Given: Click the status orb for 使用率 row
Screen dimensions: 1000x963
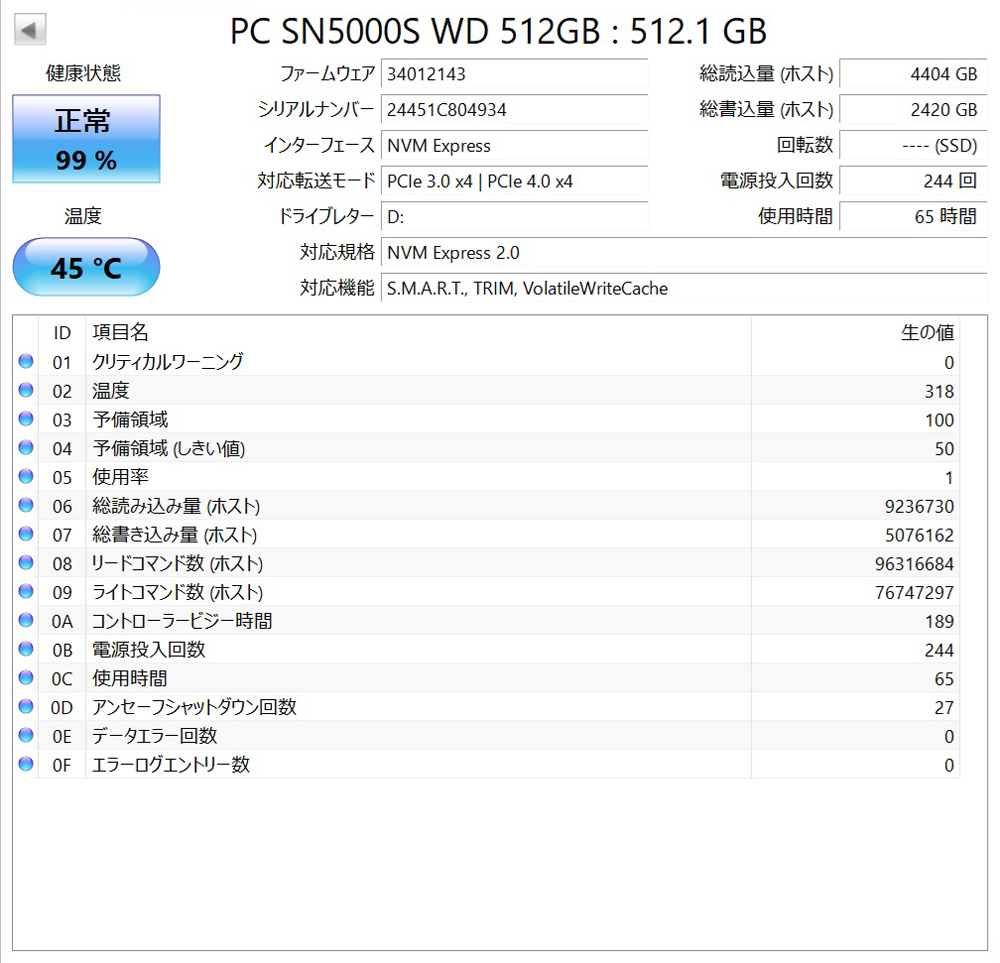Looking at the screenshot, I should click(x=26, y=477).
